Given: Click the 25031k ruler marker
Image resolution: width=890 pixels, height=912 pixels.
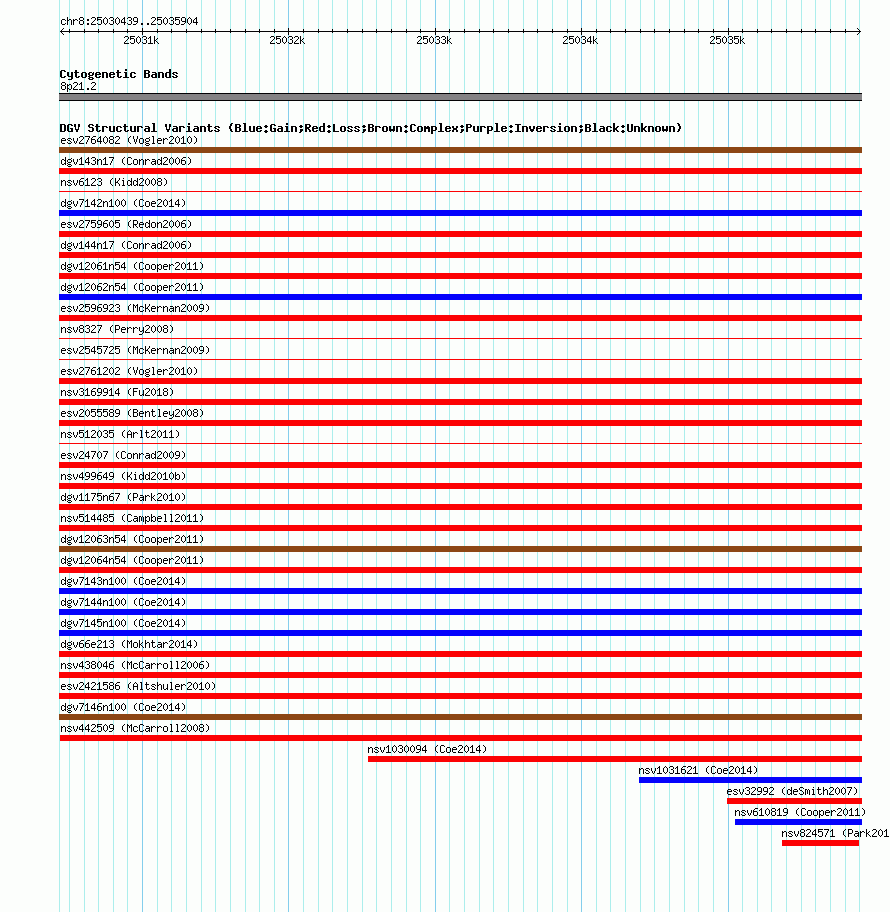Looking at the screenshot, I should pos(141,40).
